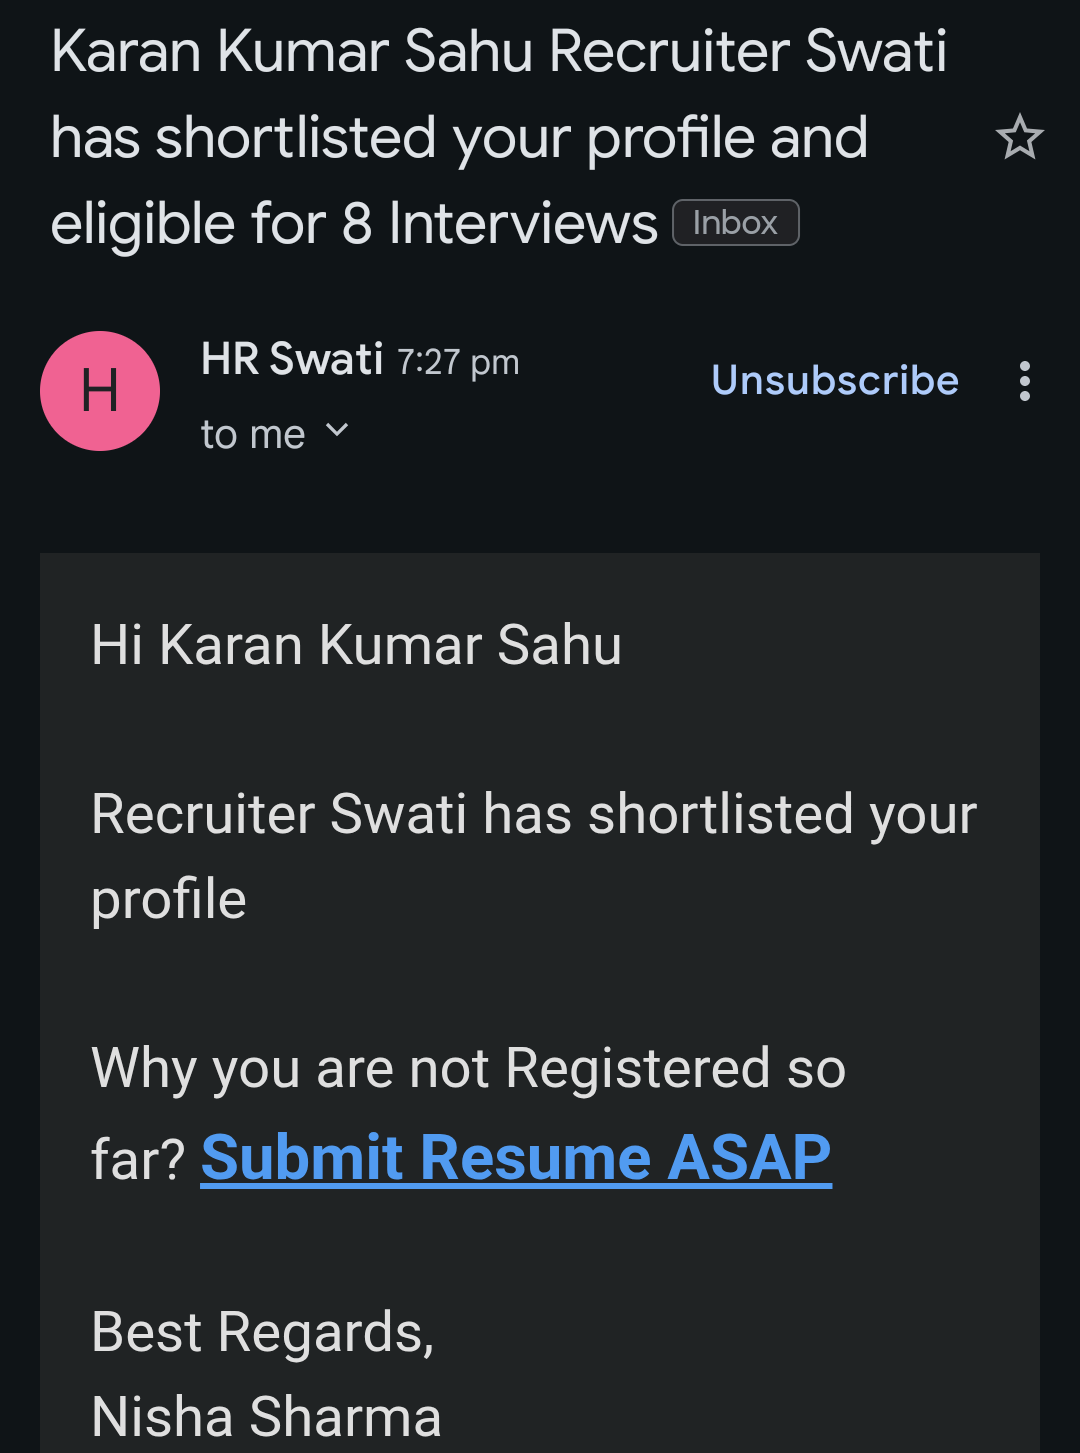Tap the Nisha Sharma signature

266,1417
